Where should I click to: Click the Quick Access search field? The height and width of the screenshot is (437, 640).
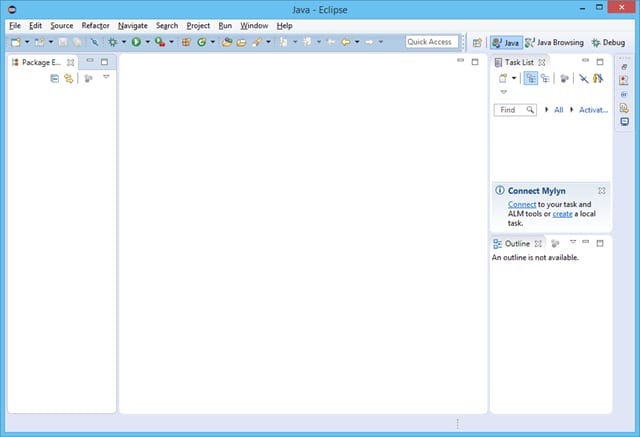[x=432, y=42]
